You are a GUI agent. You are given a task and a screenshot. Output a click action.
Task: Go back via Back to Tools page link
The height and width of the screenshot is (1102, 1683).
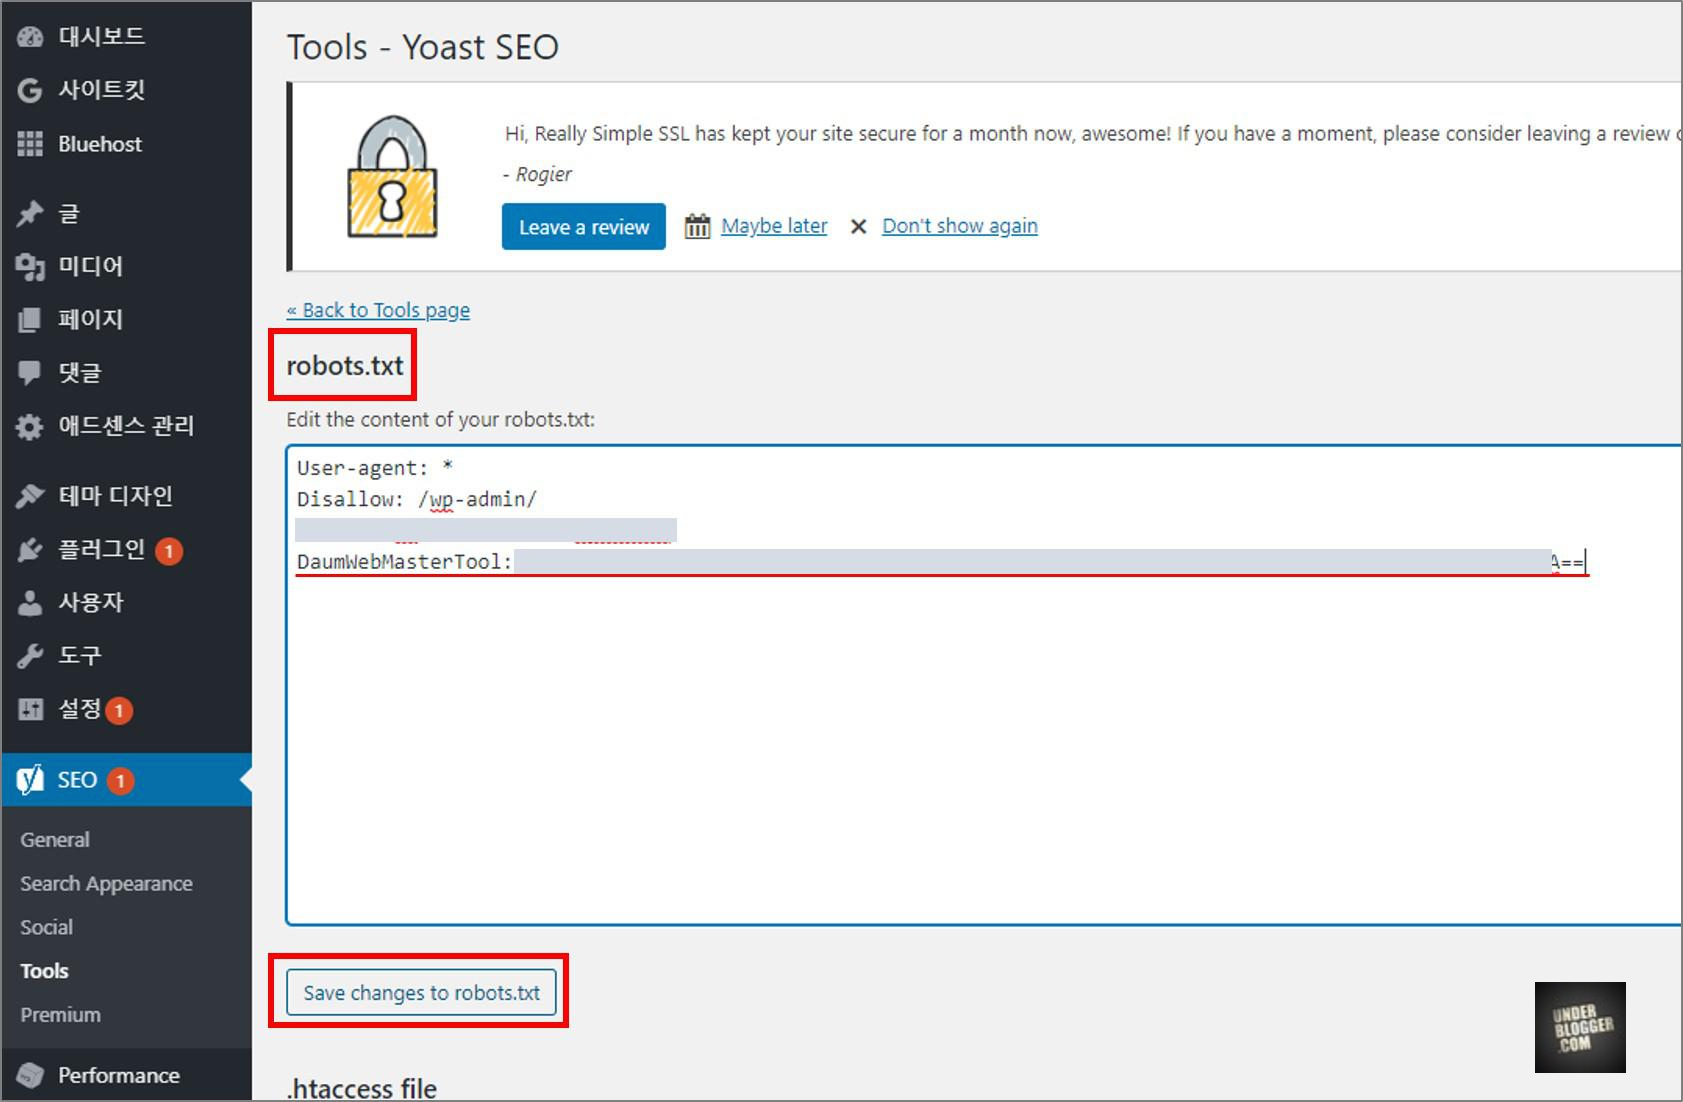(378, 310)
